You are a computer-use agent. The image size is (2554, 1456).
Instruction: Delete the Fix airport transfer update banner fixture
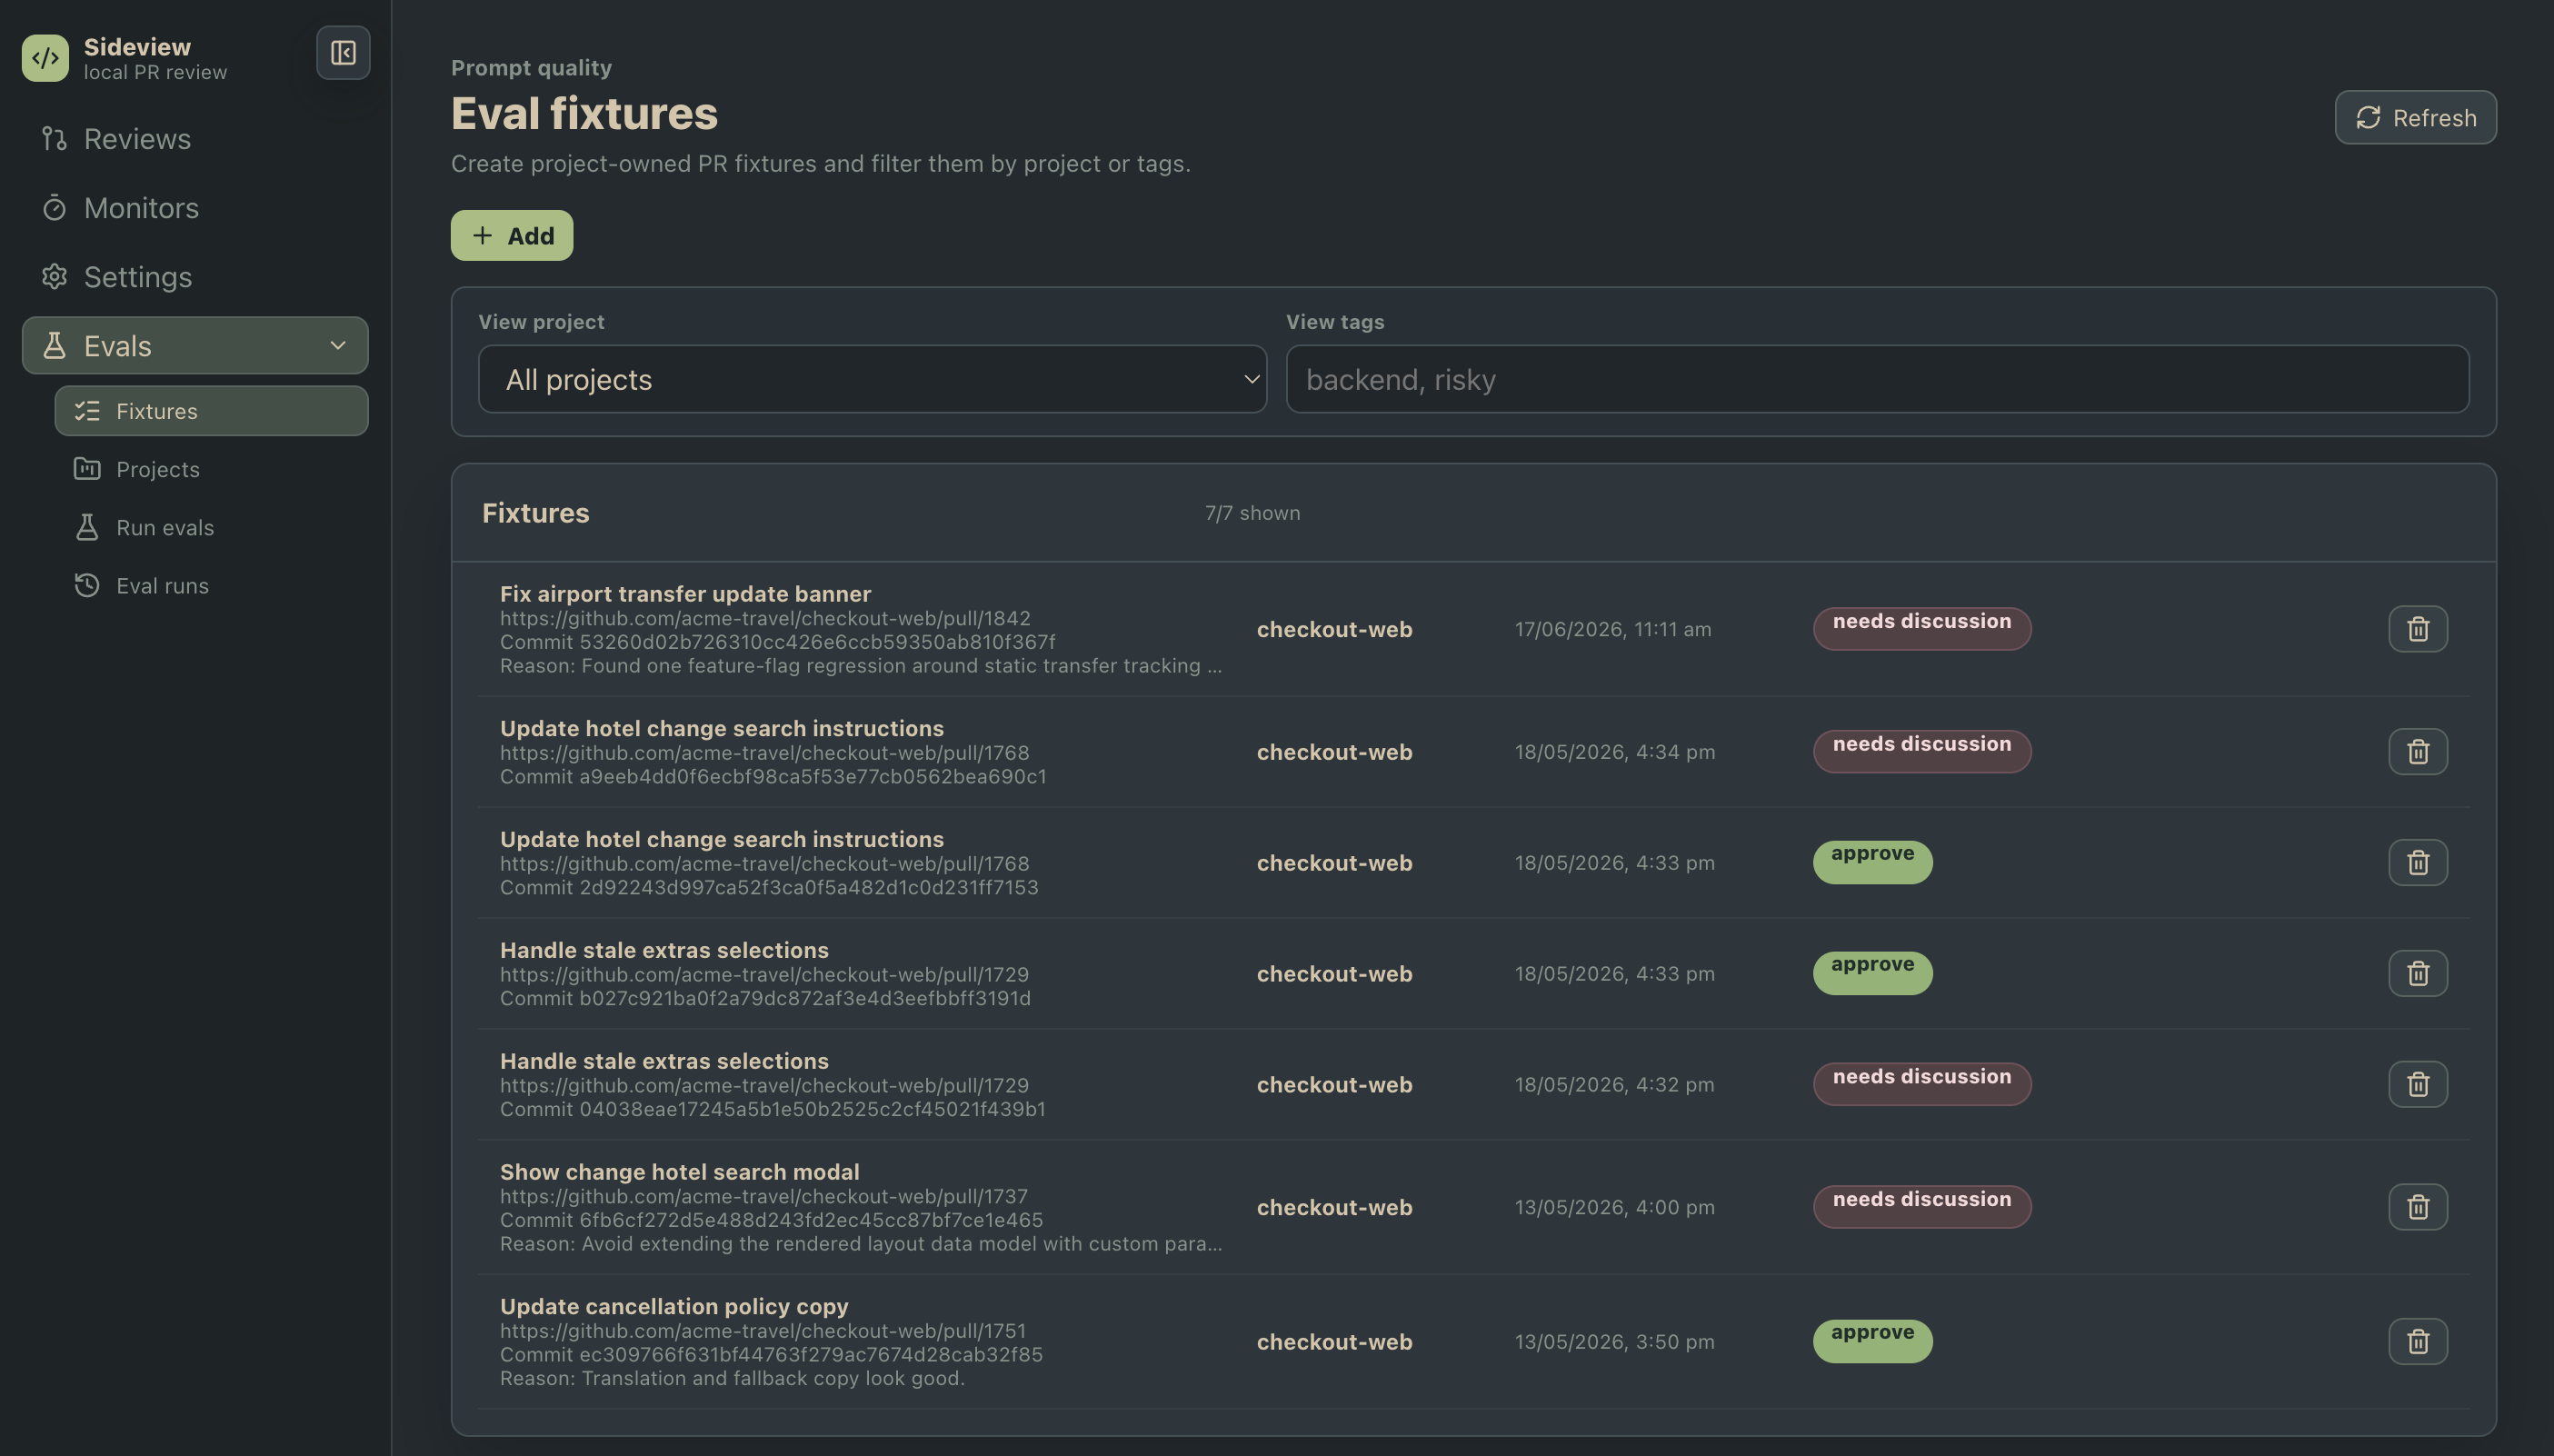point(2417,629)
